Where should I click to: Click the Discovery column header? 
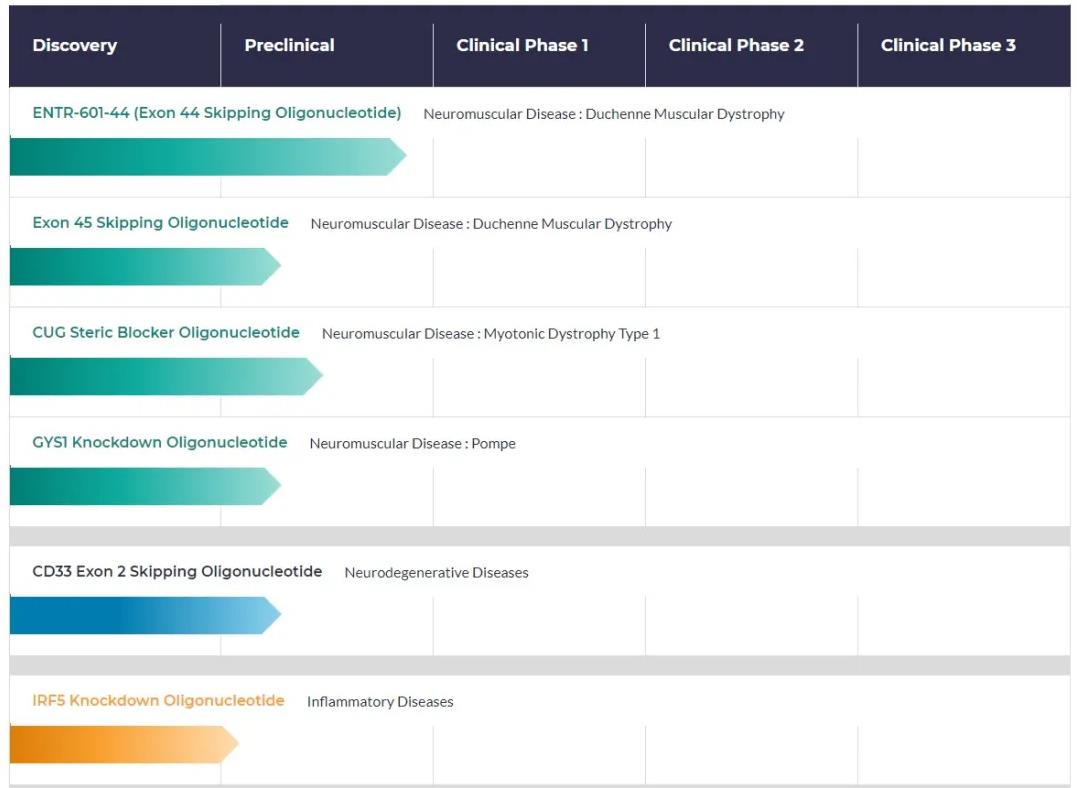[x=75, y=46]
